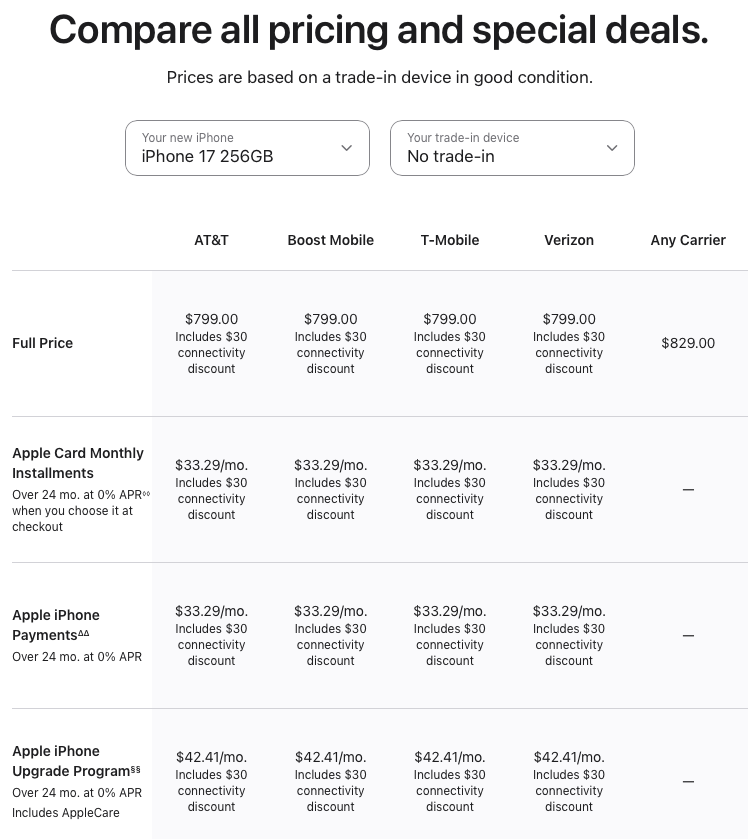
Task: Click the $829.00 Any Carrier full price
Action: coord(688,343)
